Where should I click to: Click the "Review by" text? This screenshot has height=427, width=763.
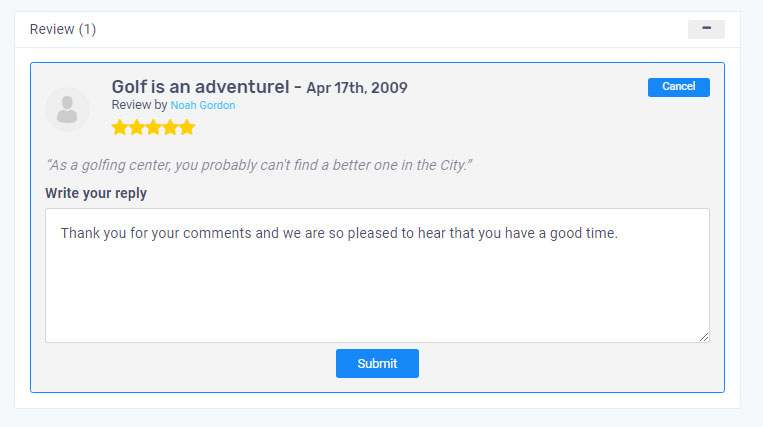click(140, 105)
